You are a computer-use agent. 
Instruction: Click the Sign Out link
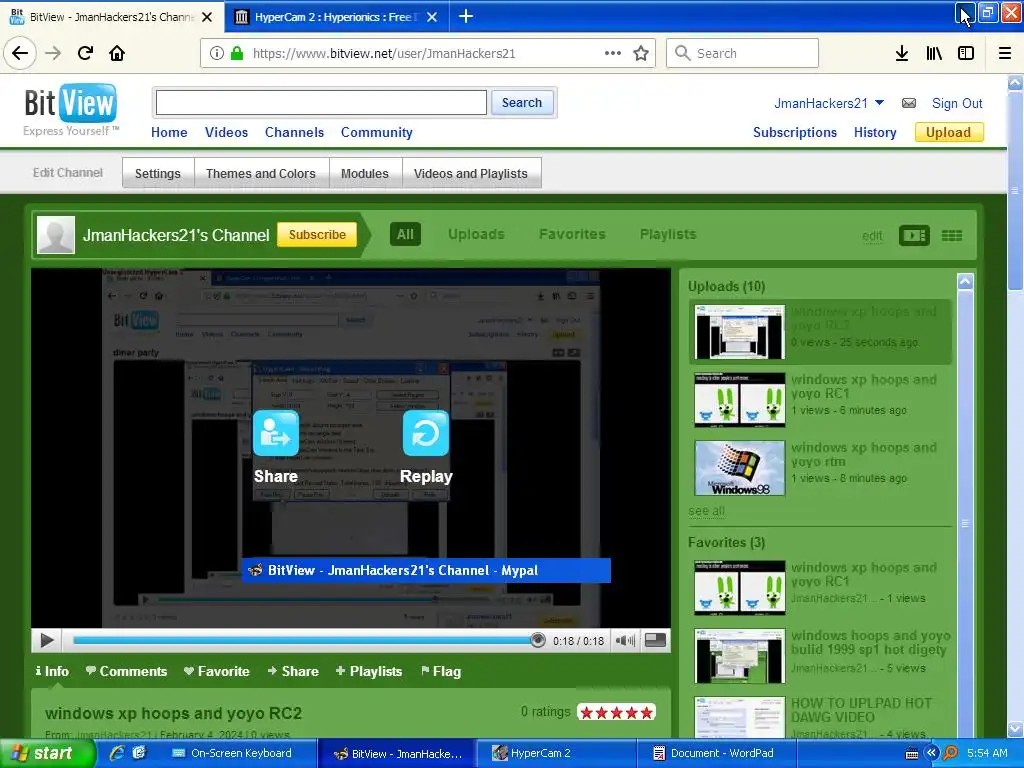(x=957, y=103)
